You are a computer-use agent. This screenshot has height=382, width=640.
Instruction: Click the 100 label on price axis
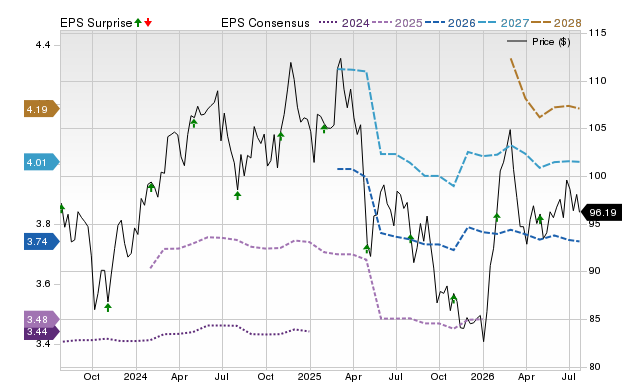597,175
